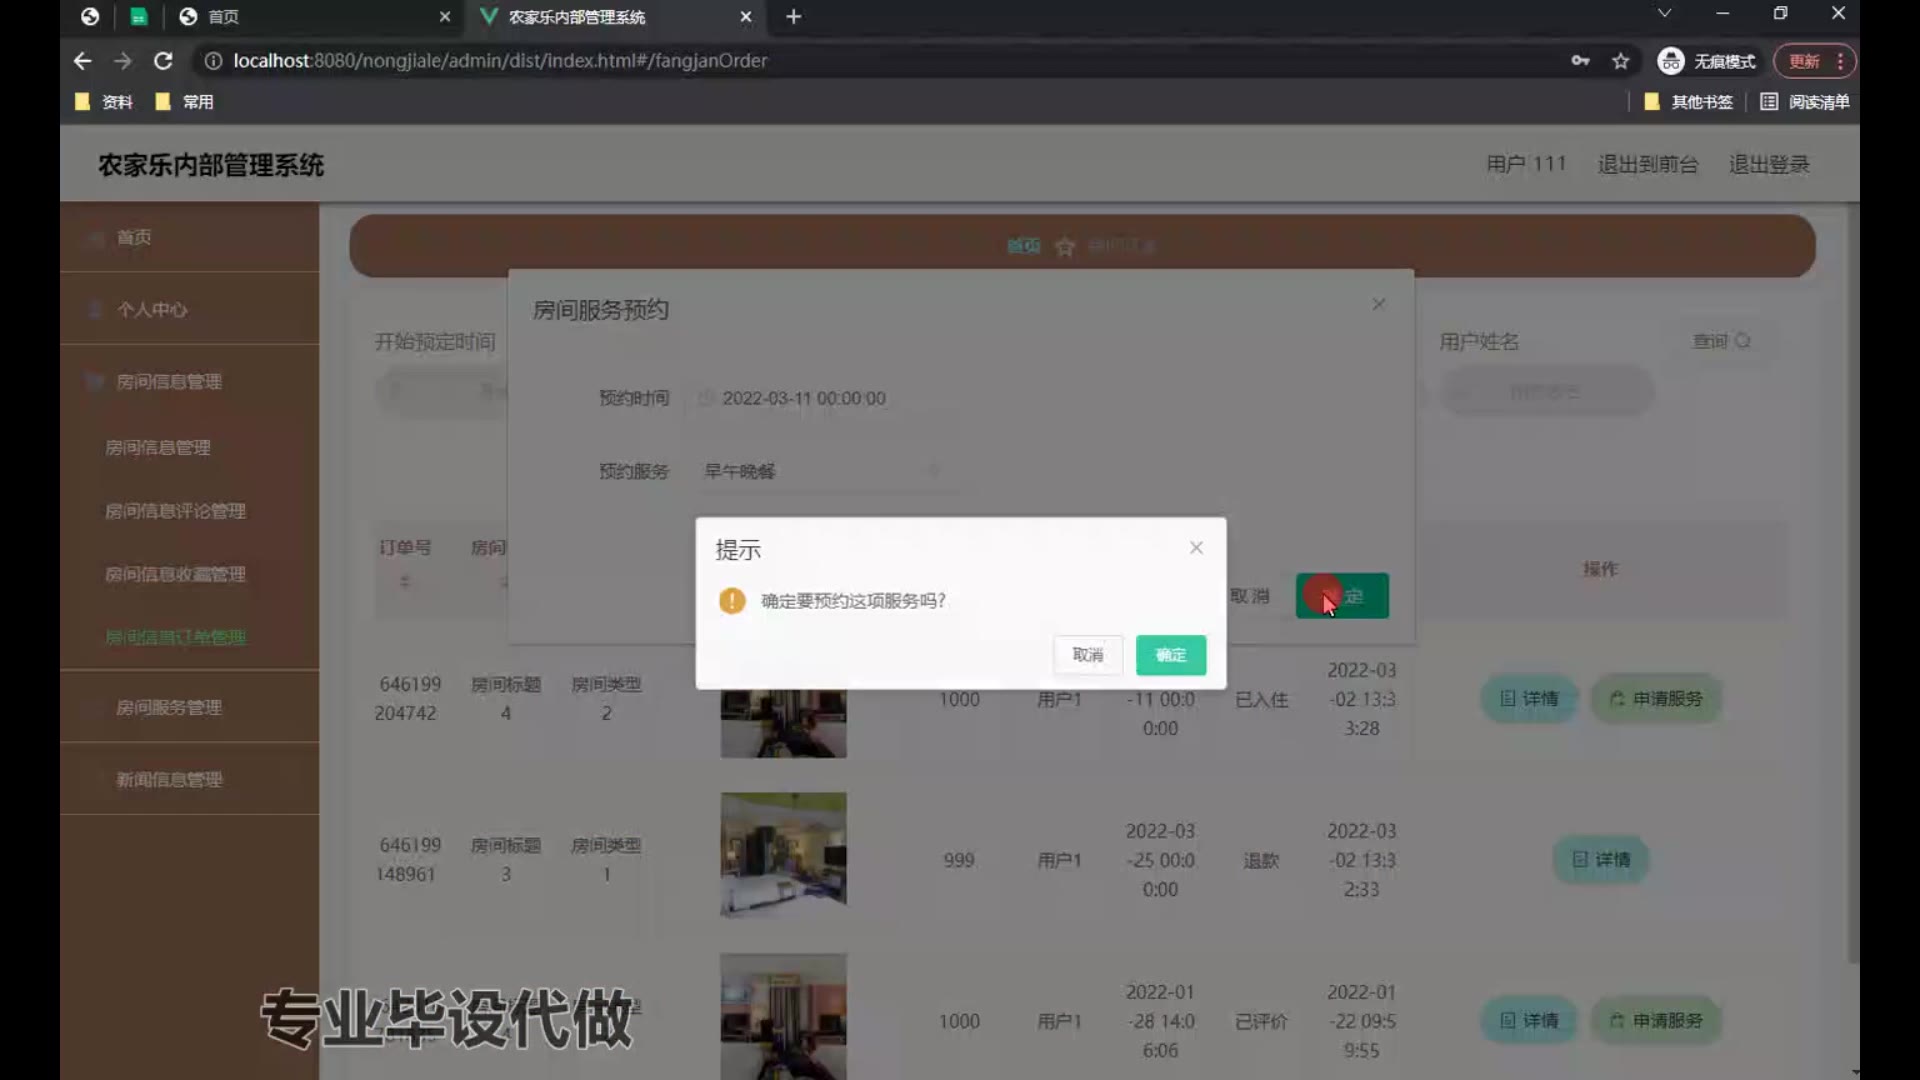The width and height of the screenshot is (1920, 1080).
Task: Expand 房间信息管理 sidebar menu
Action: (169, 382)
